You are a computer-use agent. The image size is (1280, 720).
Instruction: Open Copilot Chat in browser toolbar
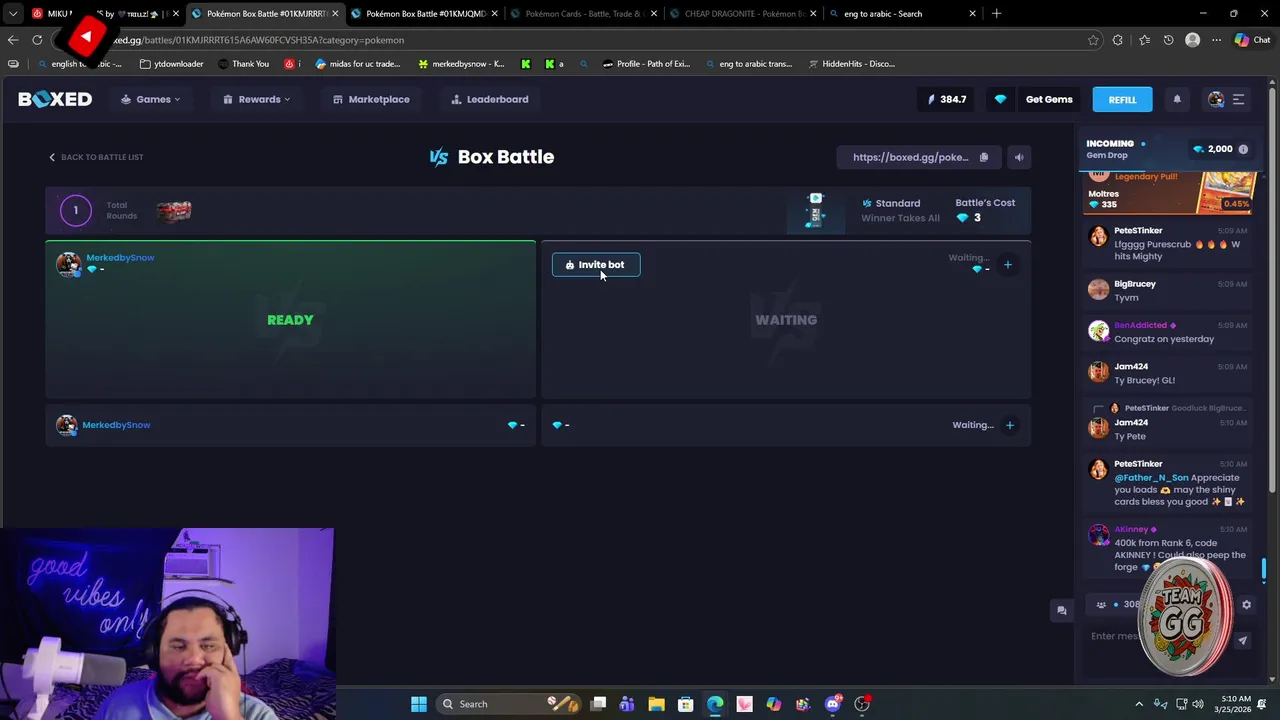coord(1252,40)
